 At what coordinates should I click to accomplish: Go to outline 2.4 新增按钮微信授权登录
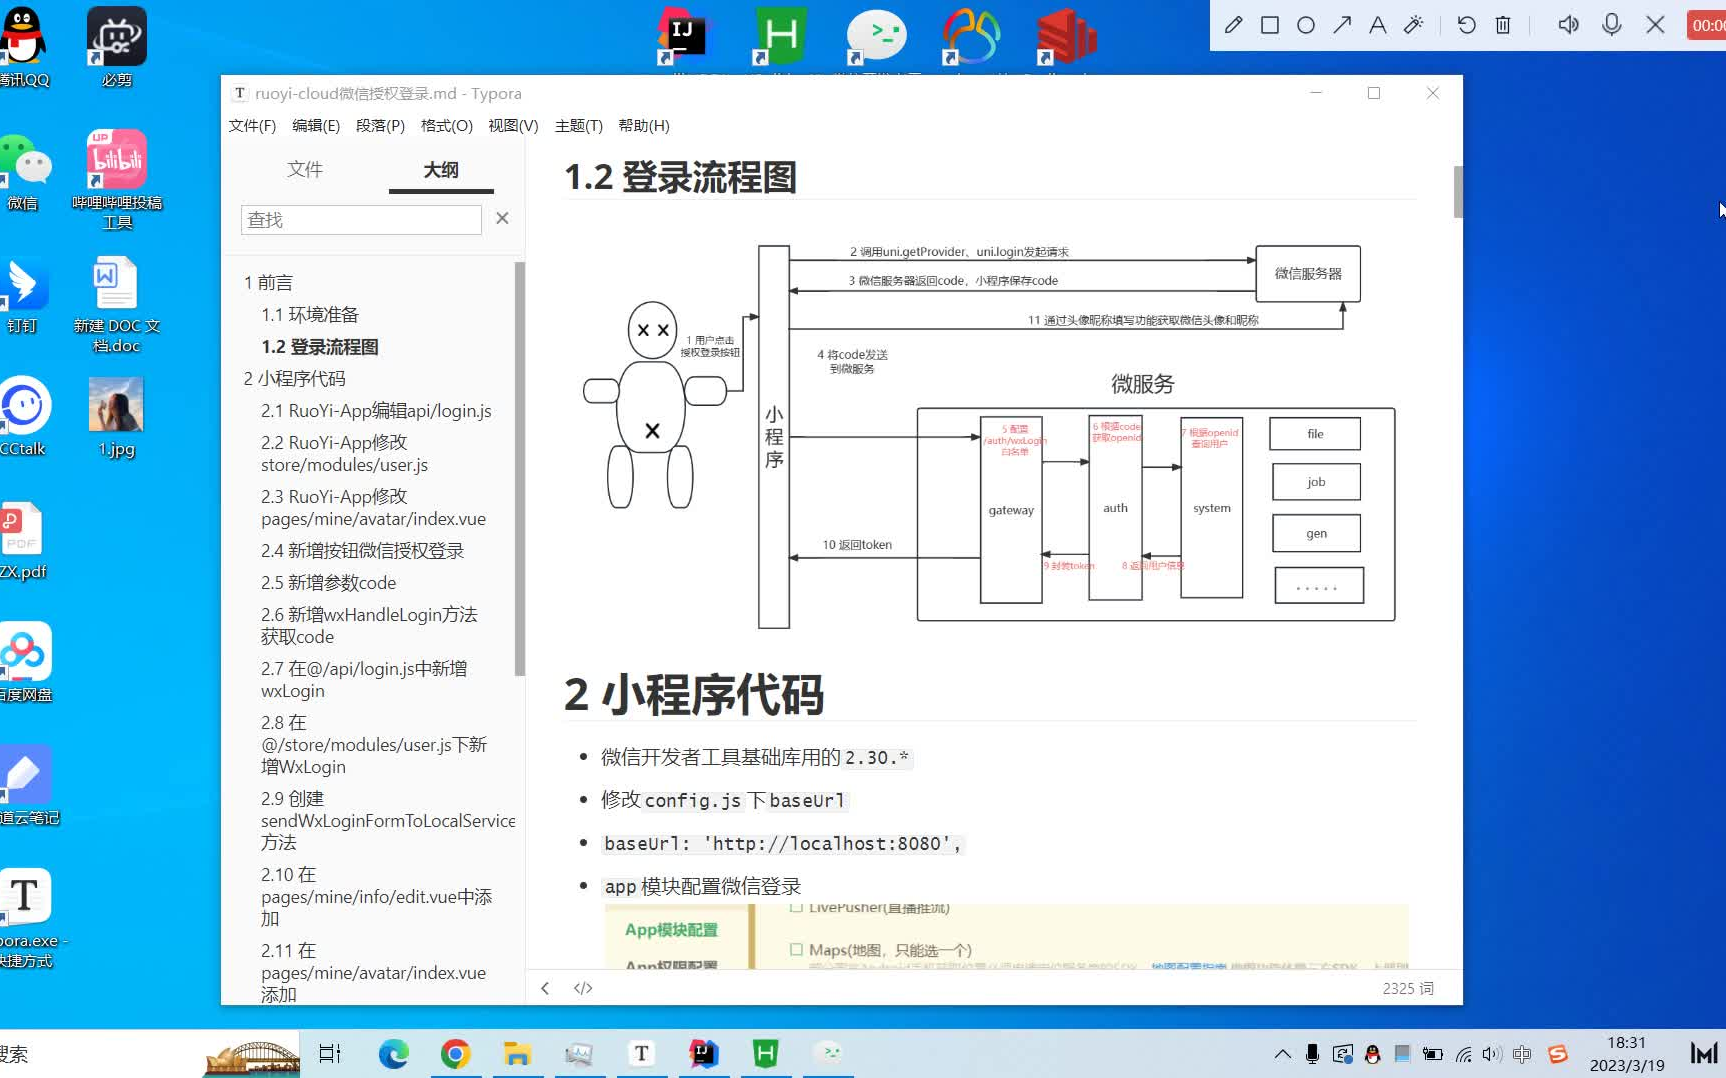click(362, 551)
